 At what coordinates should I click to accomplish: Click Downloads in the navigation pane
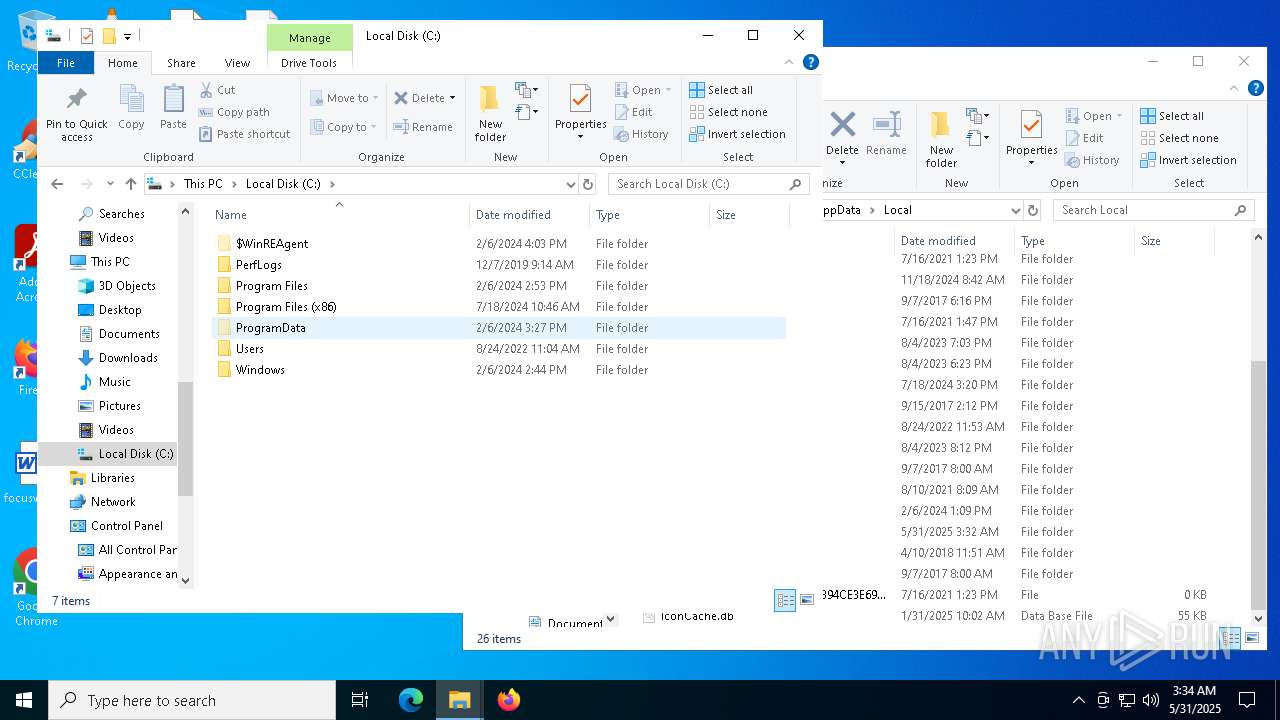point(128,358)
